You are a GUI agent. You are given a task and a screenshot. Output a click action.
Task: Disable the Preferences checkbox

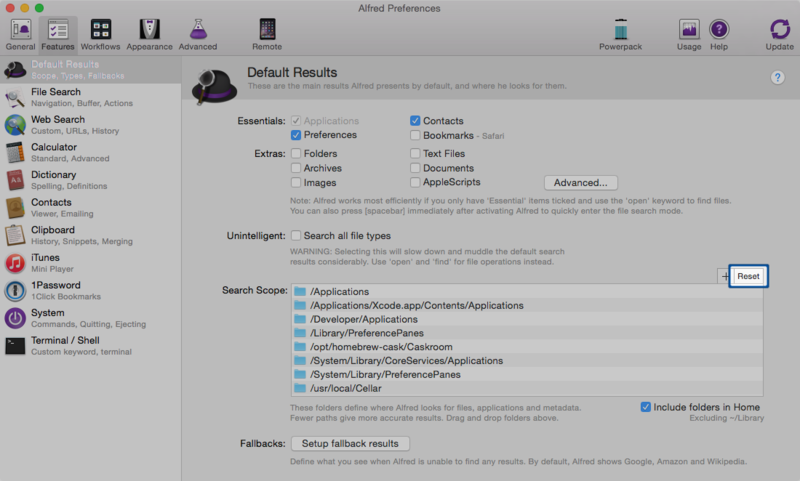tap(296, 135)
